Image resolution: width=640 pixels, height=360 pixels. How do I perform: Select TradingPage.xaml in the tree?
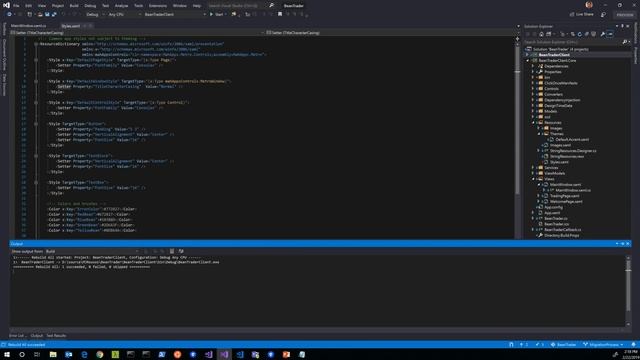(x=564, y=196)
